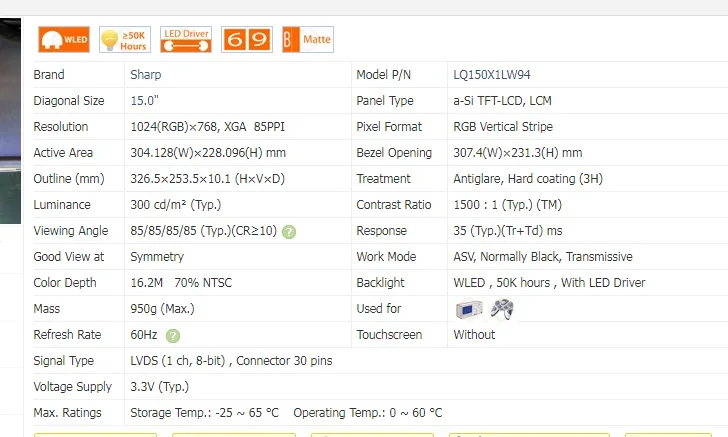This screenshot has height=437, width=728.
Task: Click the ≥50K Hours lifetime badge
Action: [x=125, y=39]
